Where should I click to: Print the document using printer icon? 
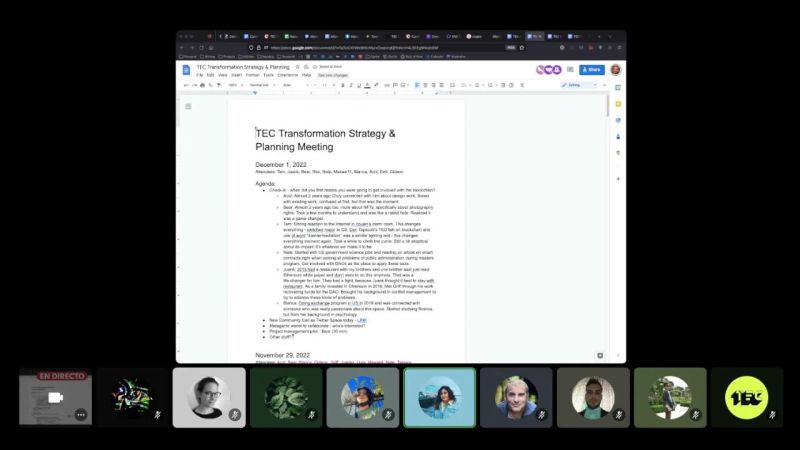pos(203,85)
